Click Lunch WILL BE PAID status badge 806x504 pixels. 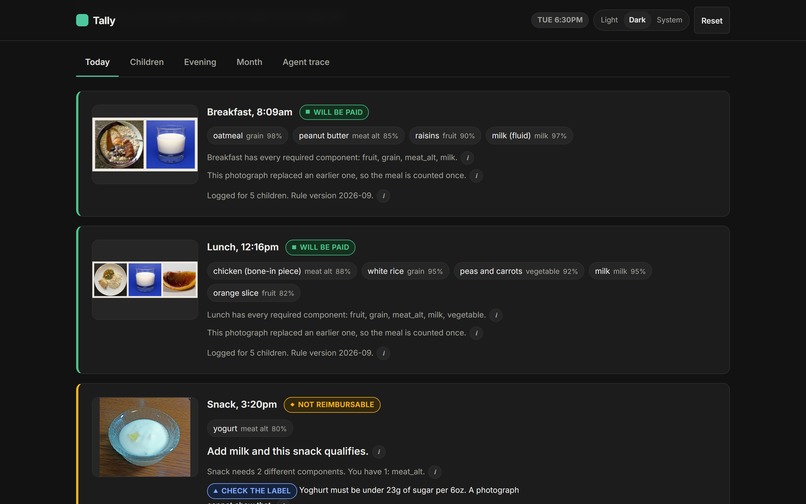click(320, 247)
